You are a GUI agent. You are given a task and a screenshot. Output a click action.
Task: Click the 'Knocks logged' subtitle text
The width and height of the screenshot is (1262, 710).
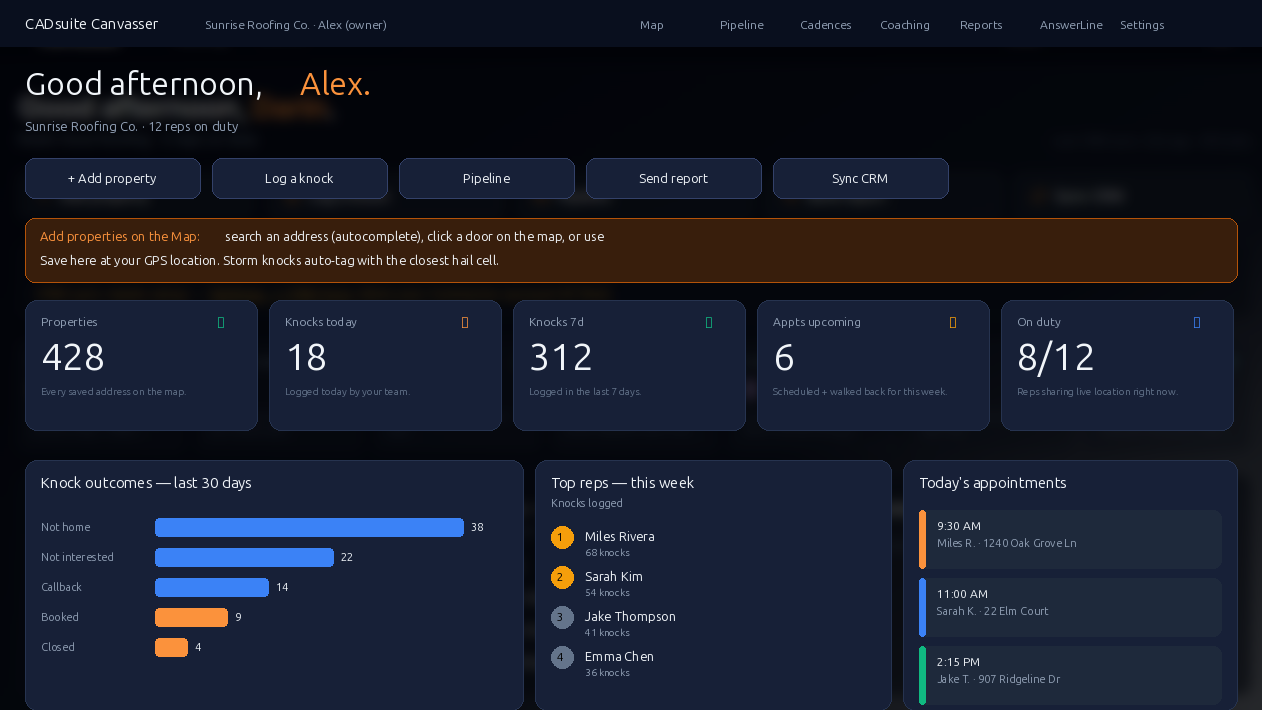click(x=587, y=503)
